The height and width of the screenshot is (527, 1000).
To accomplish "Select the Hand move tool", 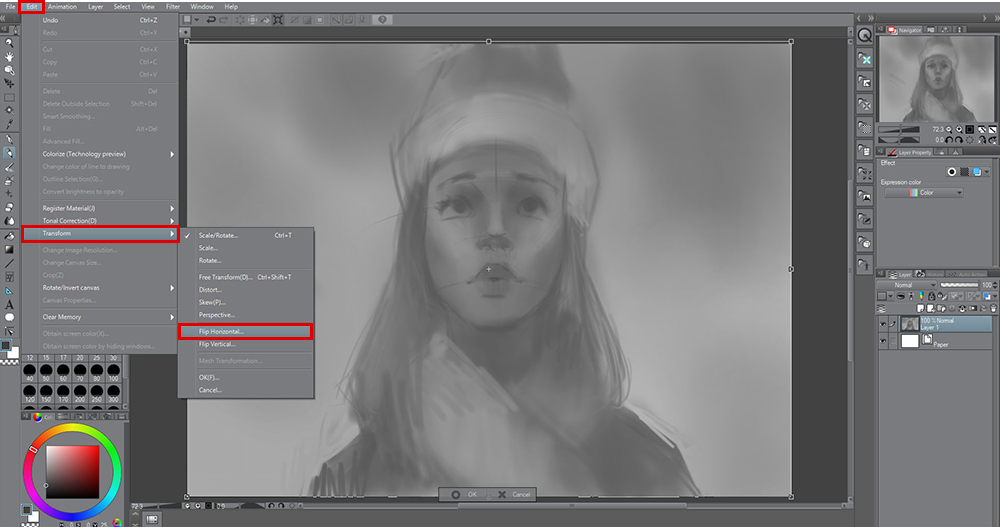I will coord(9,56).
